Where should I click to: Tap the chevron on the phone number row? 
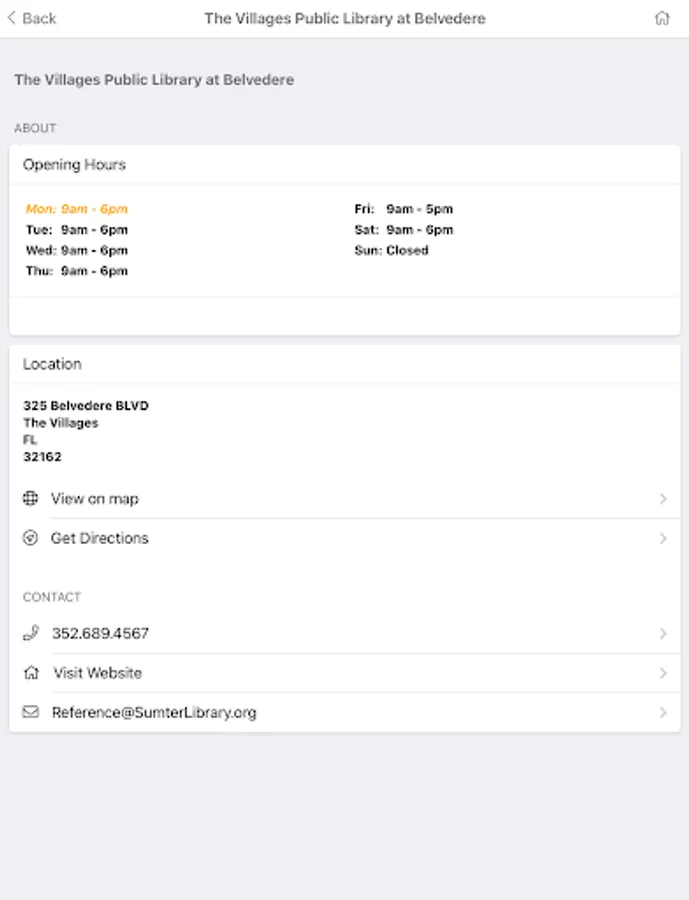pyautogui.click(x=663, y=633)
